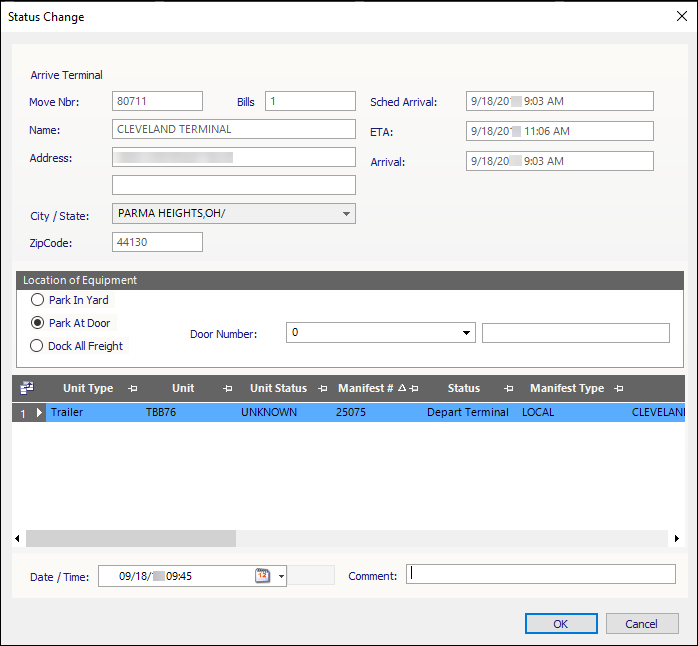Click into the Comment text field
698x646 pixels.
click(540, 574)
